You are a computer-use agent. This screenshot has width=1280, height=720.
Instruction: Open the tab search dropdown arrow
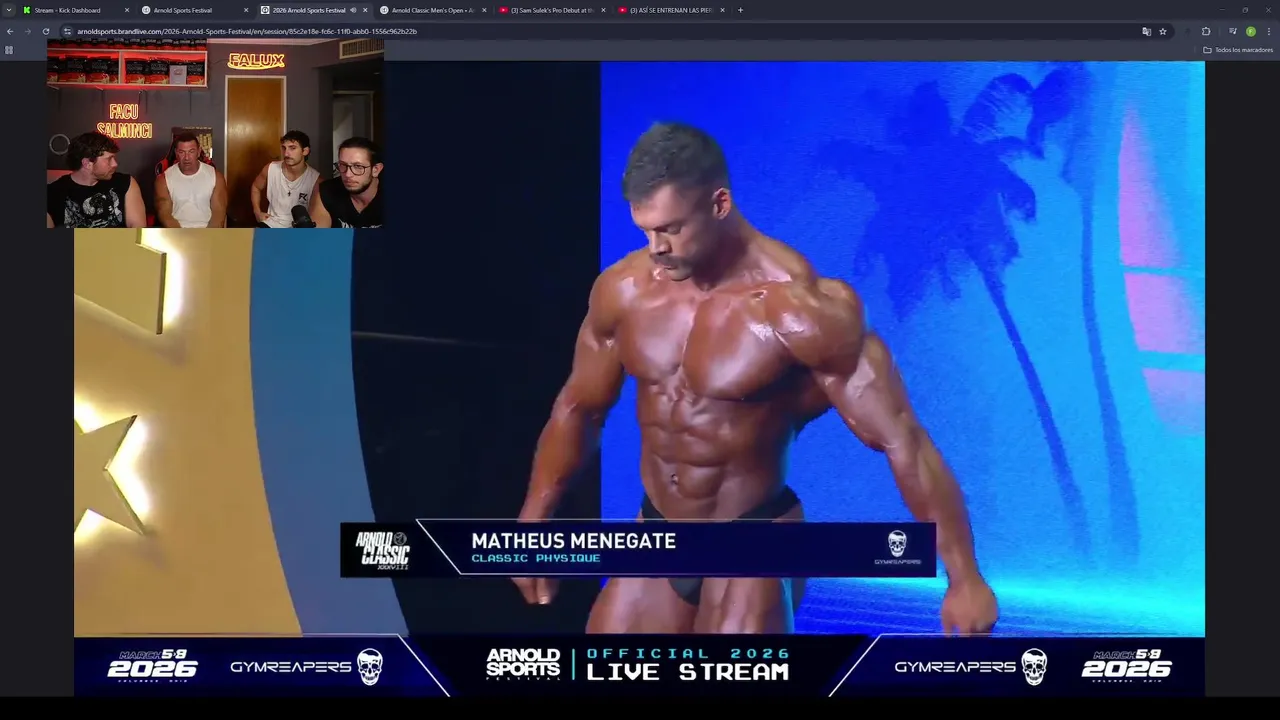10,10
